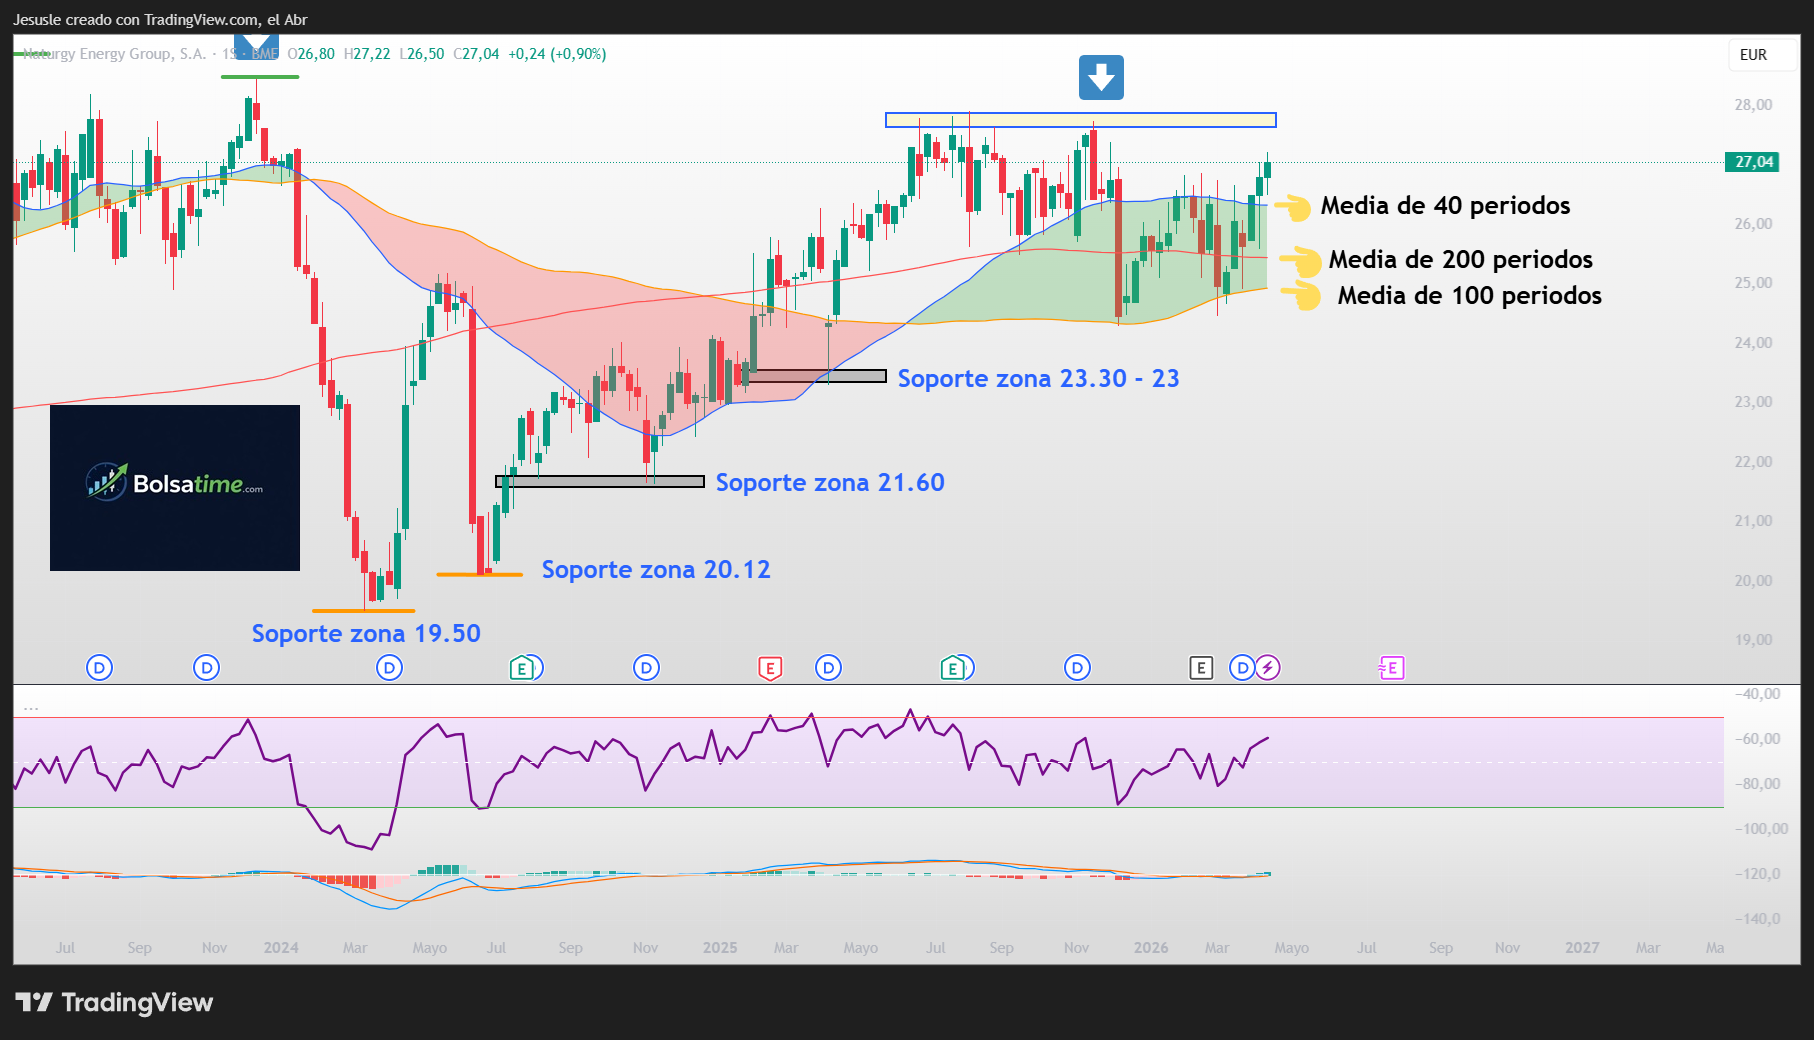Click the purple lightning bolt event icon

point(1268,668)
